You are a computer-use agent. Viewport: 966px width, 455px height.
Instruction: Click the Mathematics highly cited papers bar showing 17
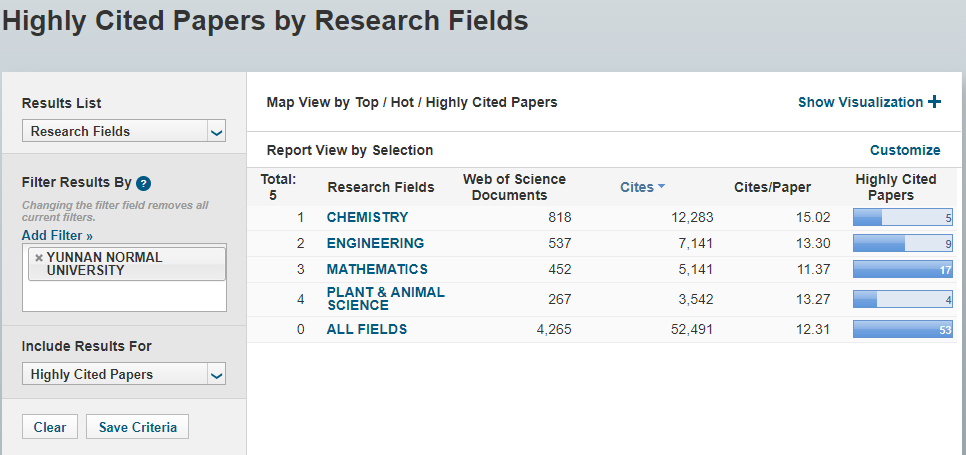tap(902, 269)
